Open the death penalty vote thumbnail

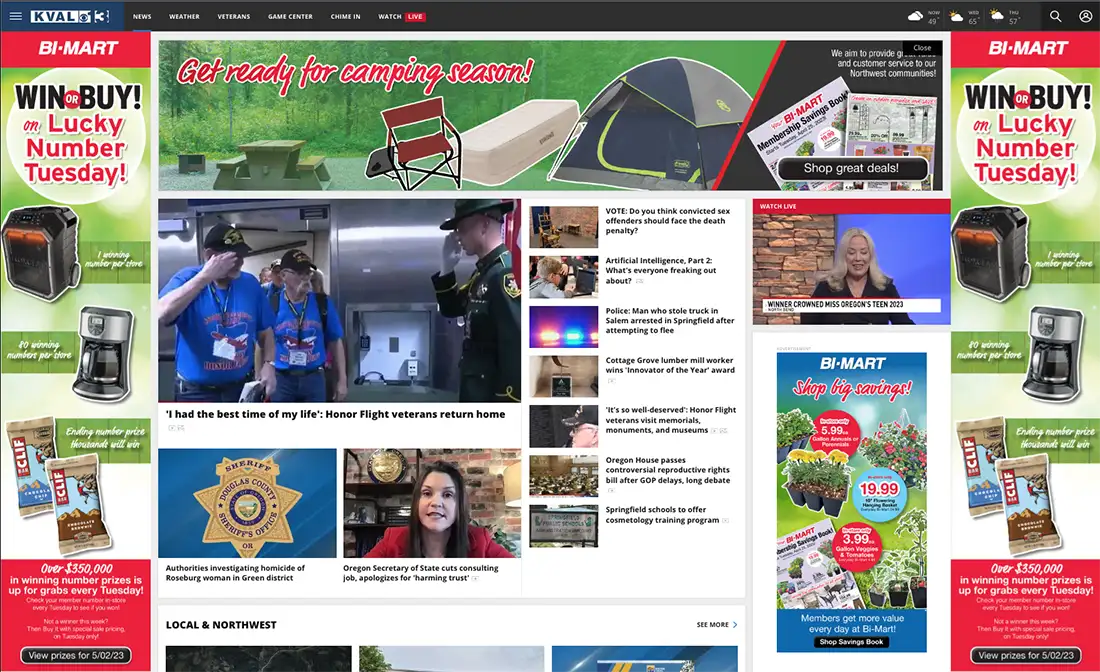pyautogui.click(x=564, y=227)
